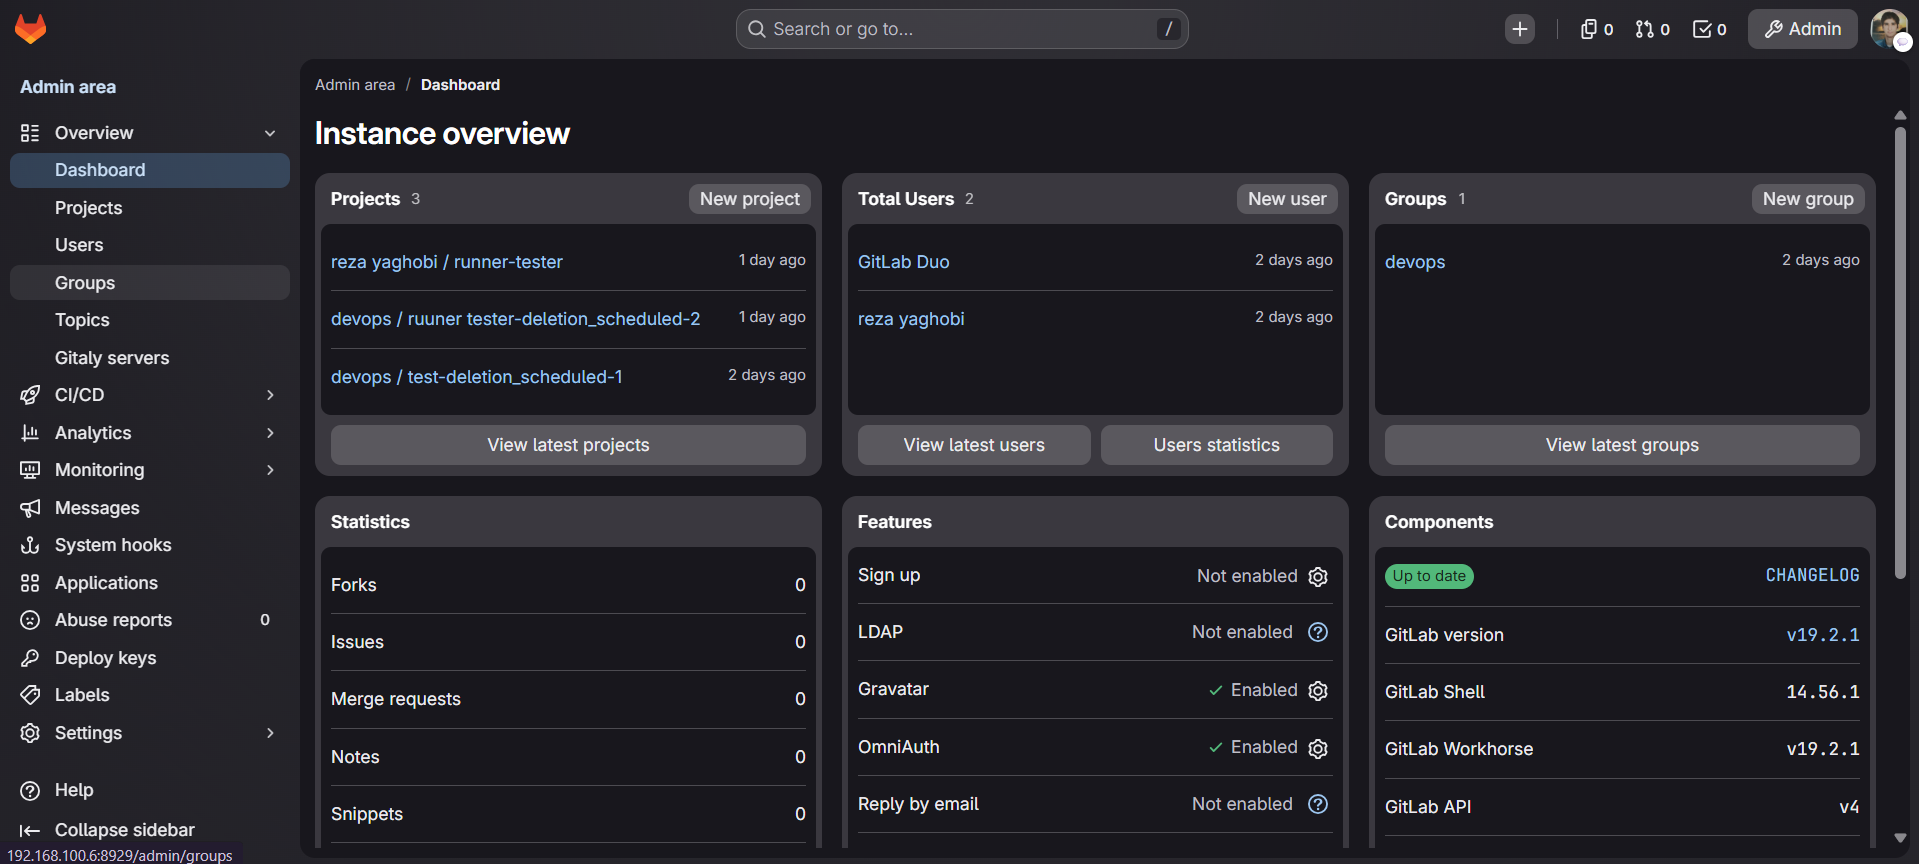The width and height of the screenshot is (1919, 864).
Task: Click the Settings gear icon in sidebar
Action: pos(30,733)
